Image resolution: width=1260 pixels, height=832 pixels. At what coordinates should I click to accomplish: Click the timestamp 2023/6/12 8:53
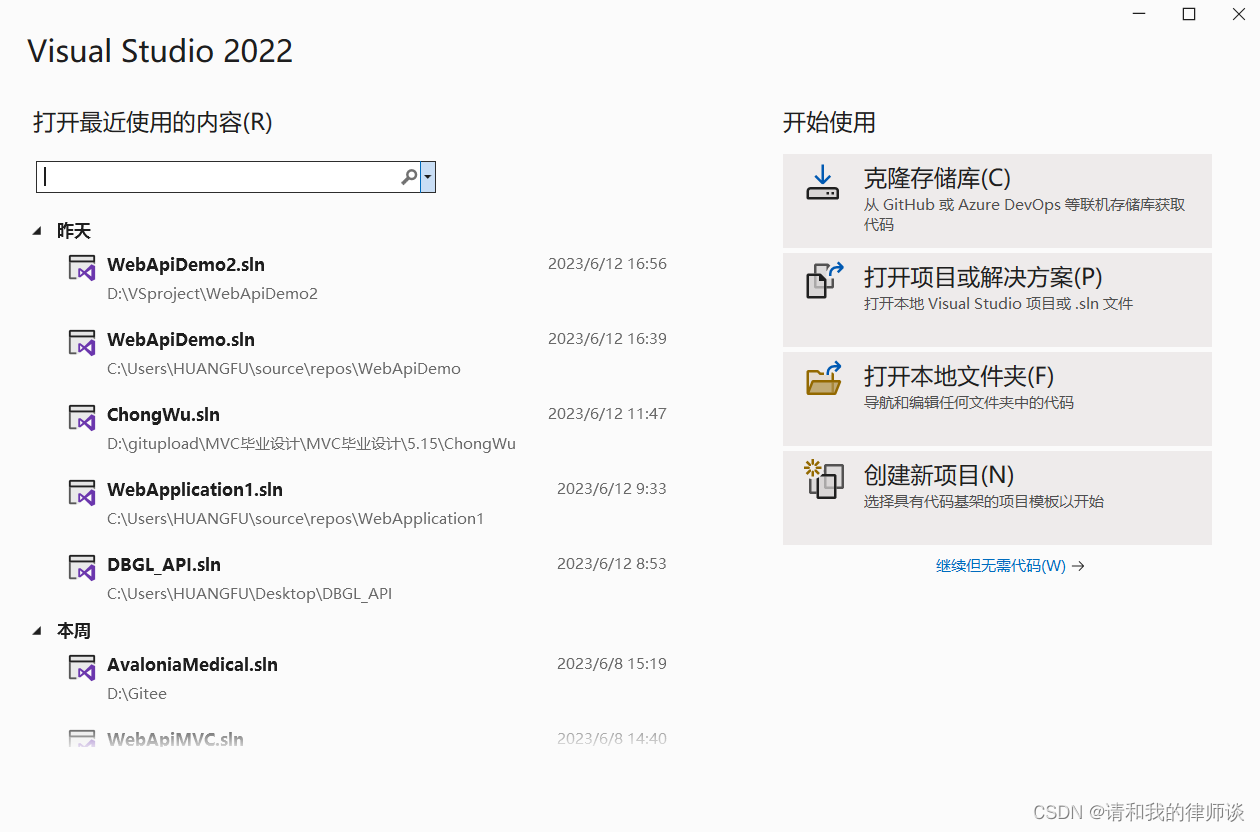coord(612,564)
